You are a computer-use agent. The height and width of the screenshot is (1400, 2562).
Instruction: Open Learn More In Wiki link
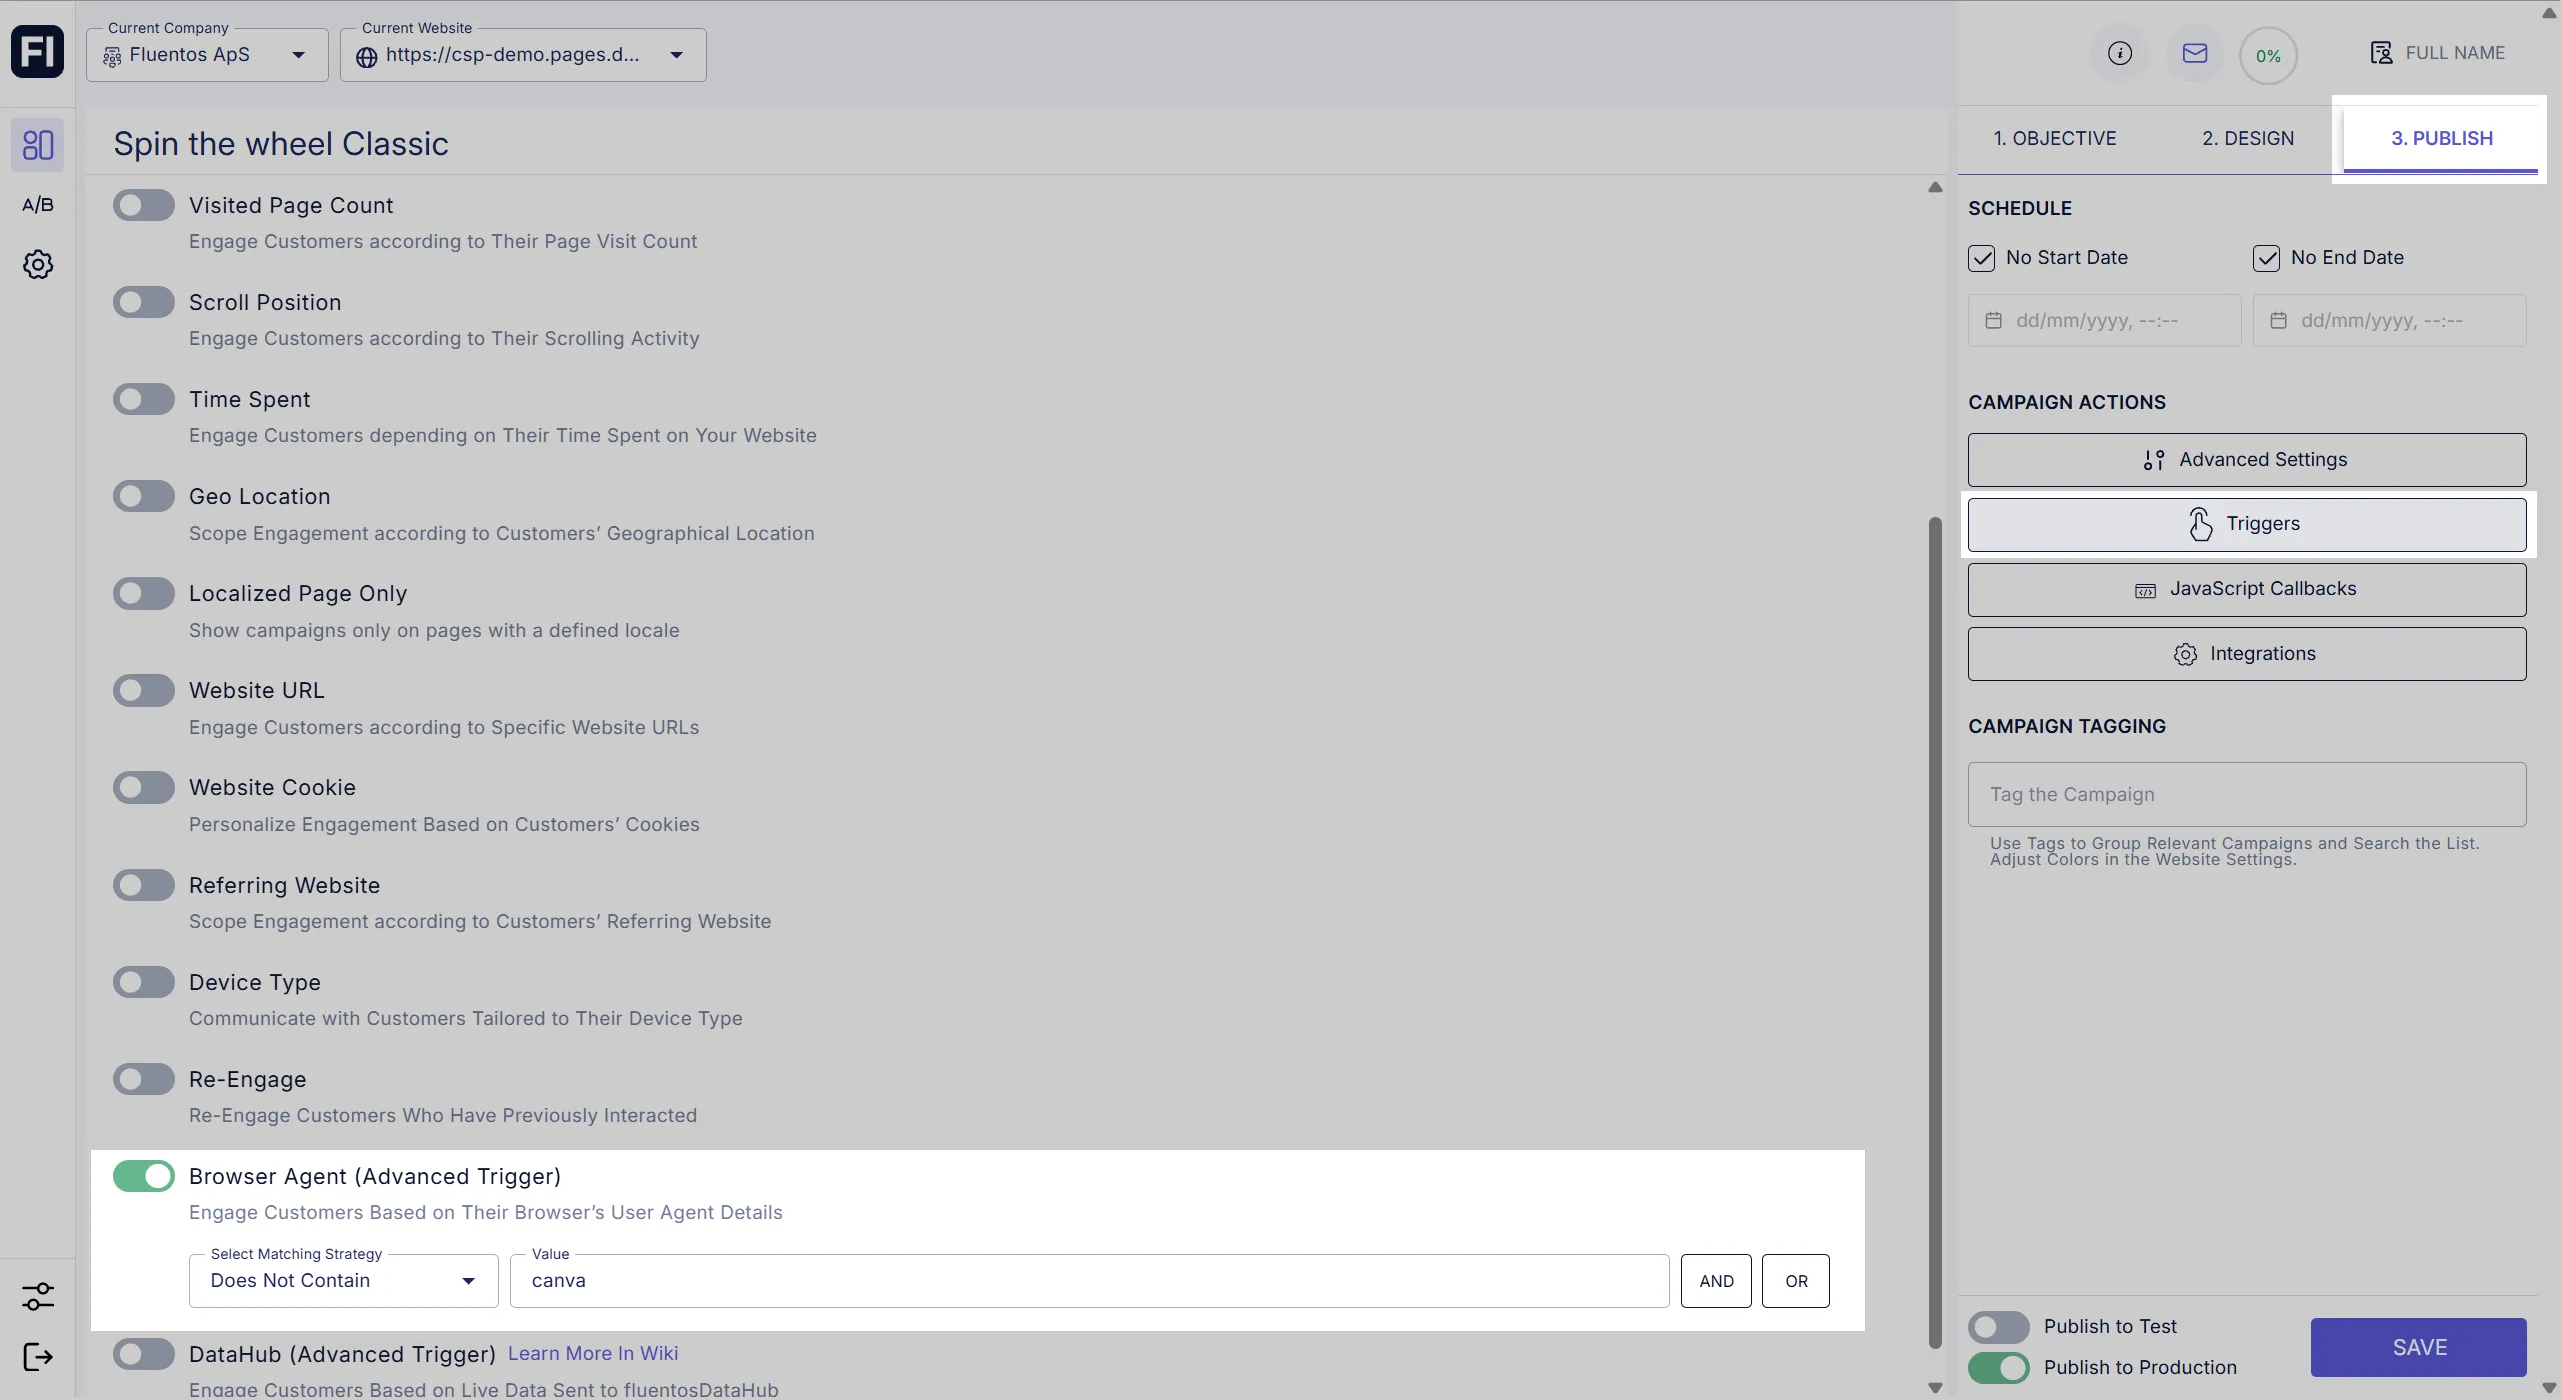click(592, 1354)
